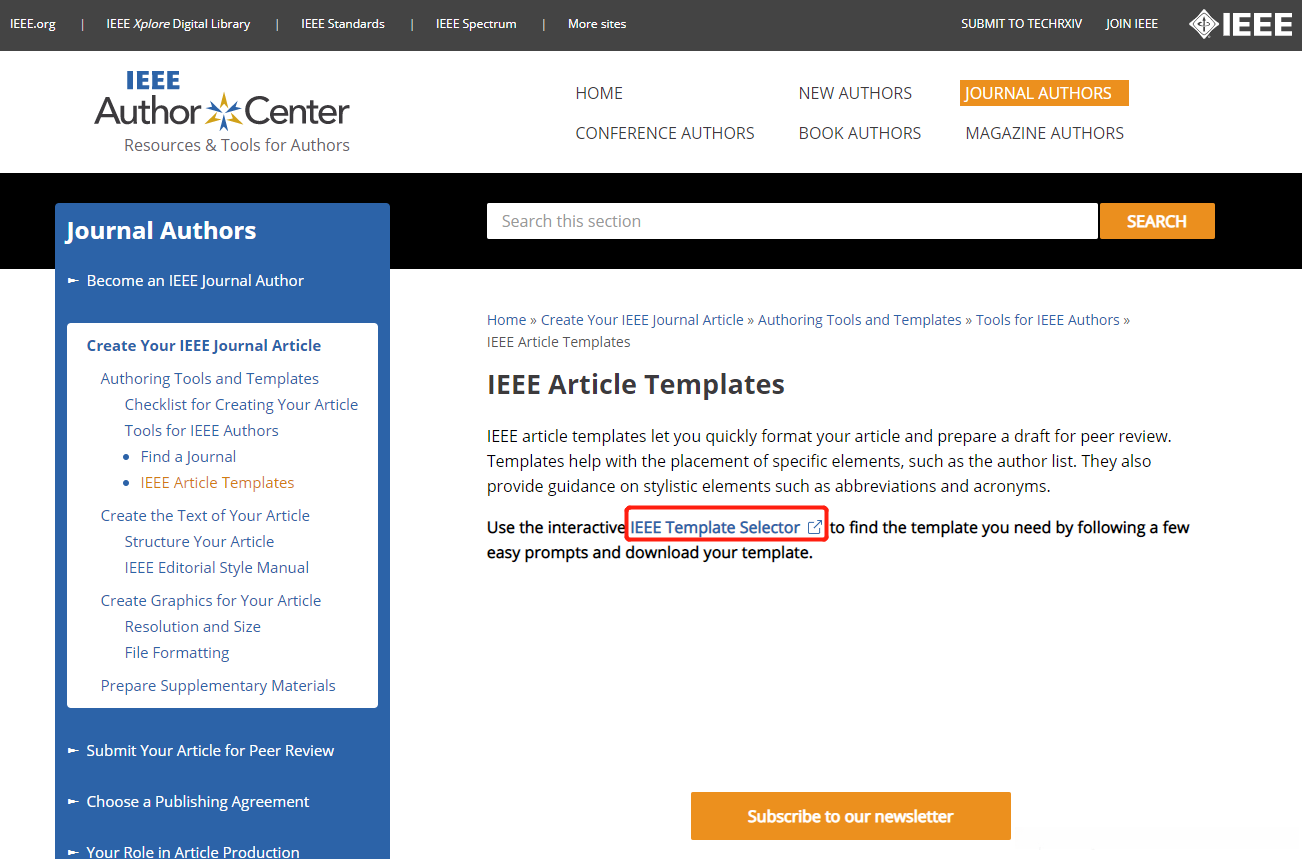Click the Journal Authors sidebar heading
Screen dimensions: 1302x859
tap(161, 231)
